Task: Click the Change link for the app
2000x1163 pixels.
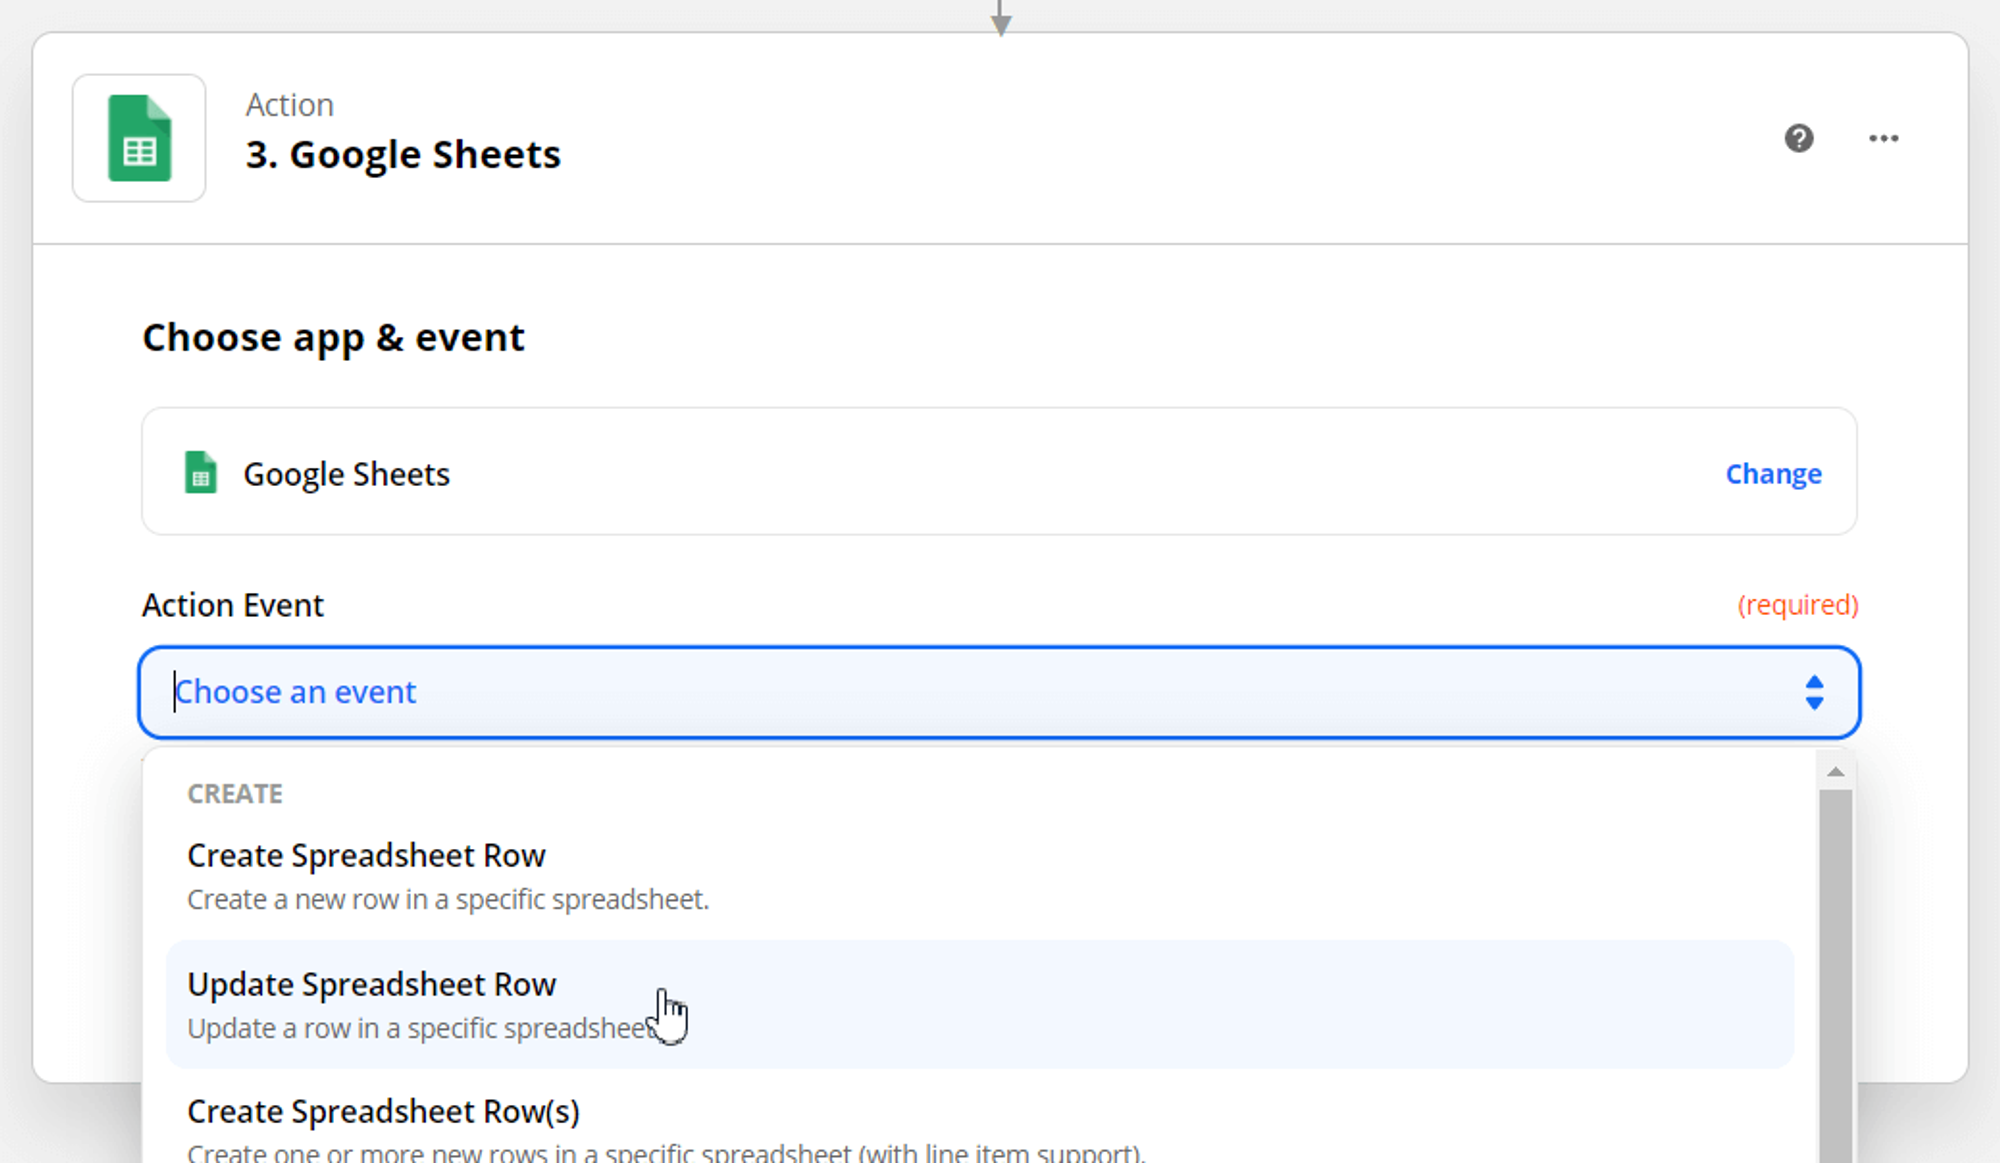Action: pos(1773,473)
